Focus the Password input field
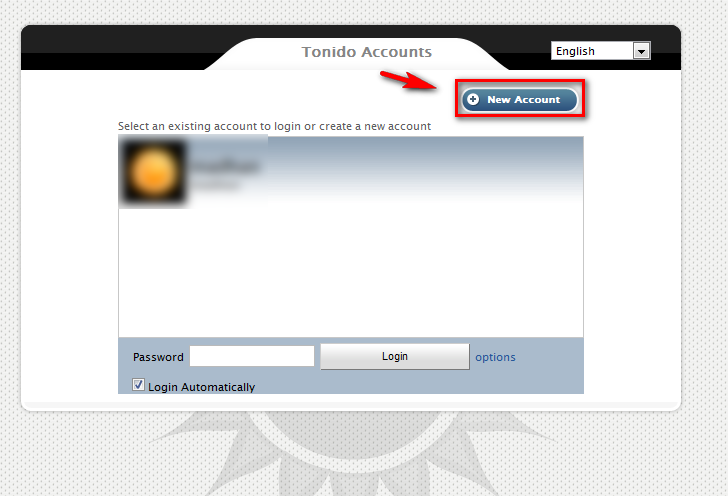 252,356
